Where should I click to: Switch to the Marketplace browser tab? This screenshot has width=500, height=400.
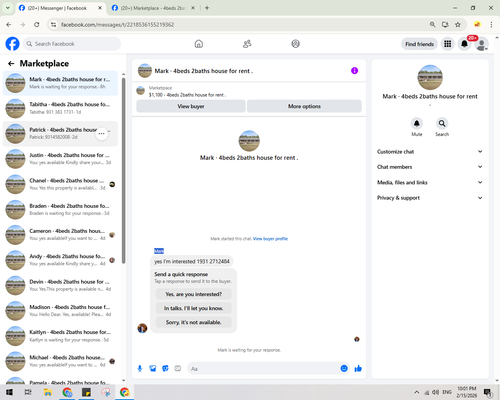click(153, 8)
